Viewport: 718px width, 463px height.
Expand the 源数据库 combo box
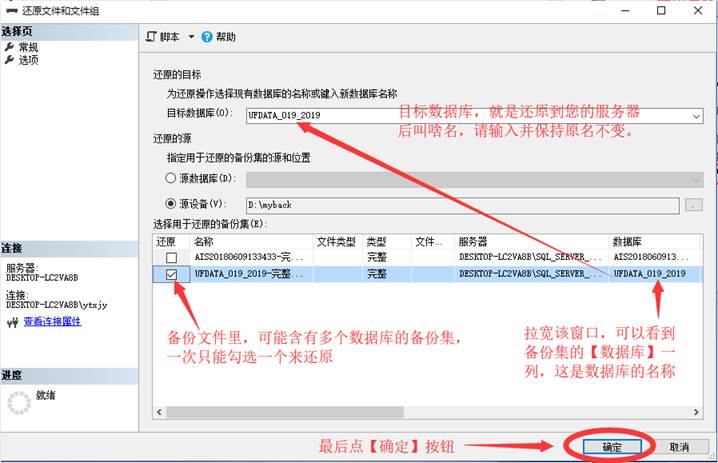(696, 180)
